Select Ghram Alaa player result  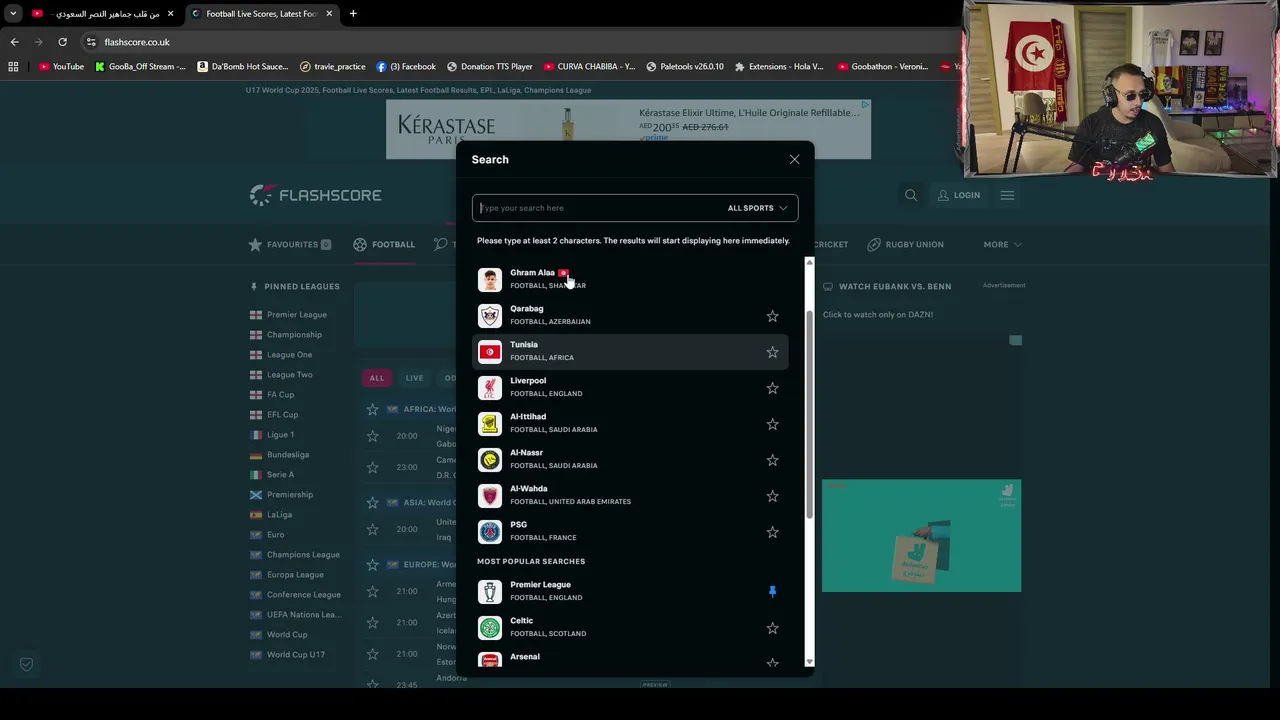click(x=630, y=279)
